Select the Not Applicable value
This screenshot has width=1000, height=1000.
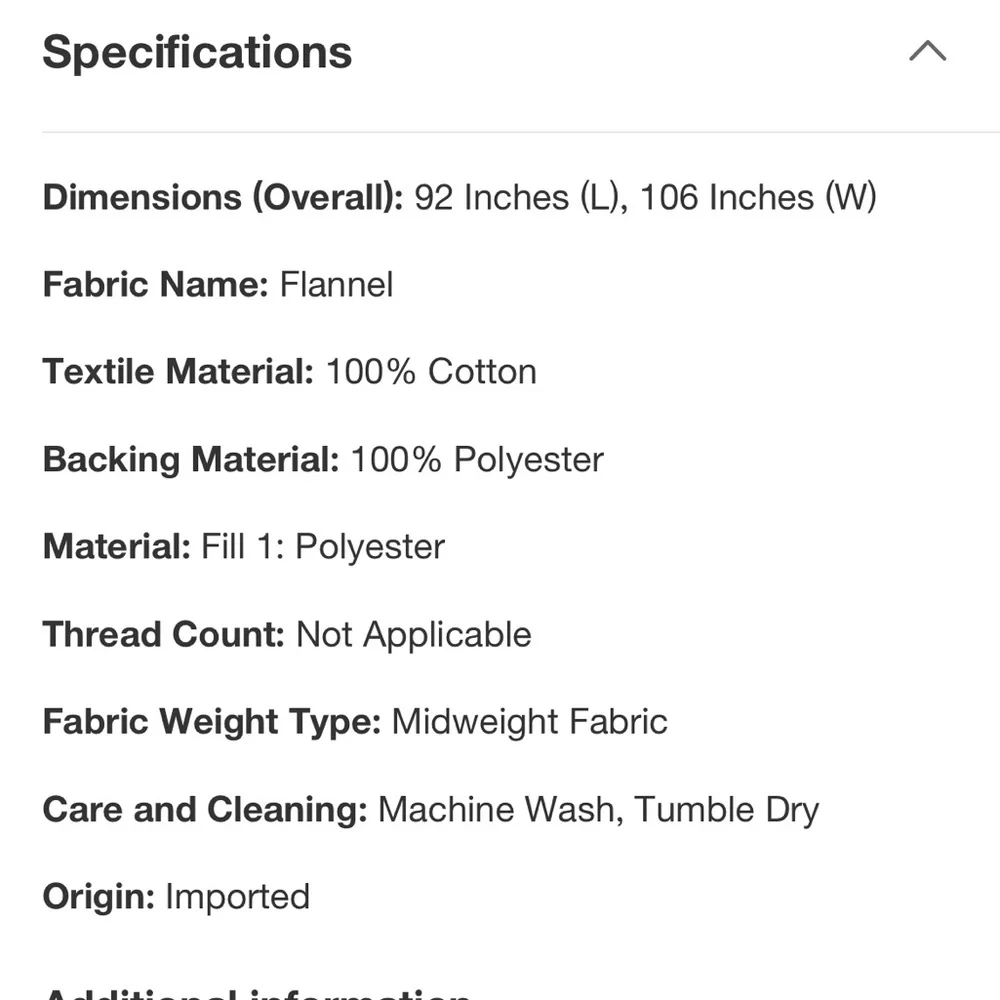pyautogui.click(x=414, y=635)
